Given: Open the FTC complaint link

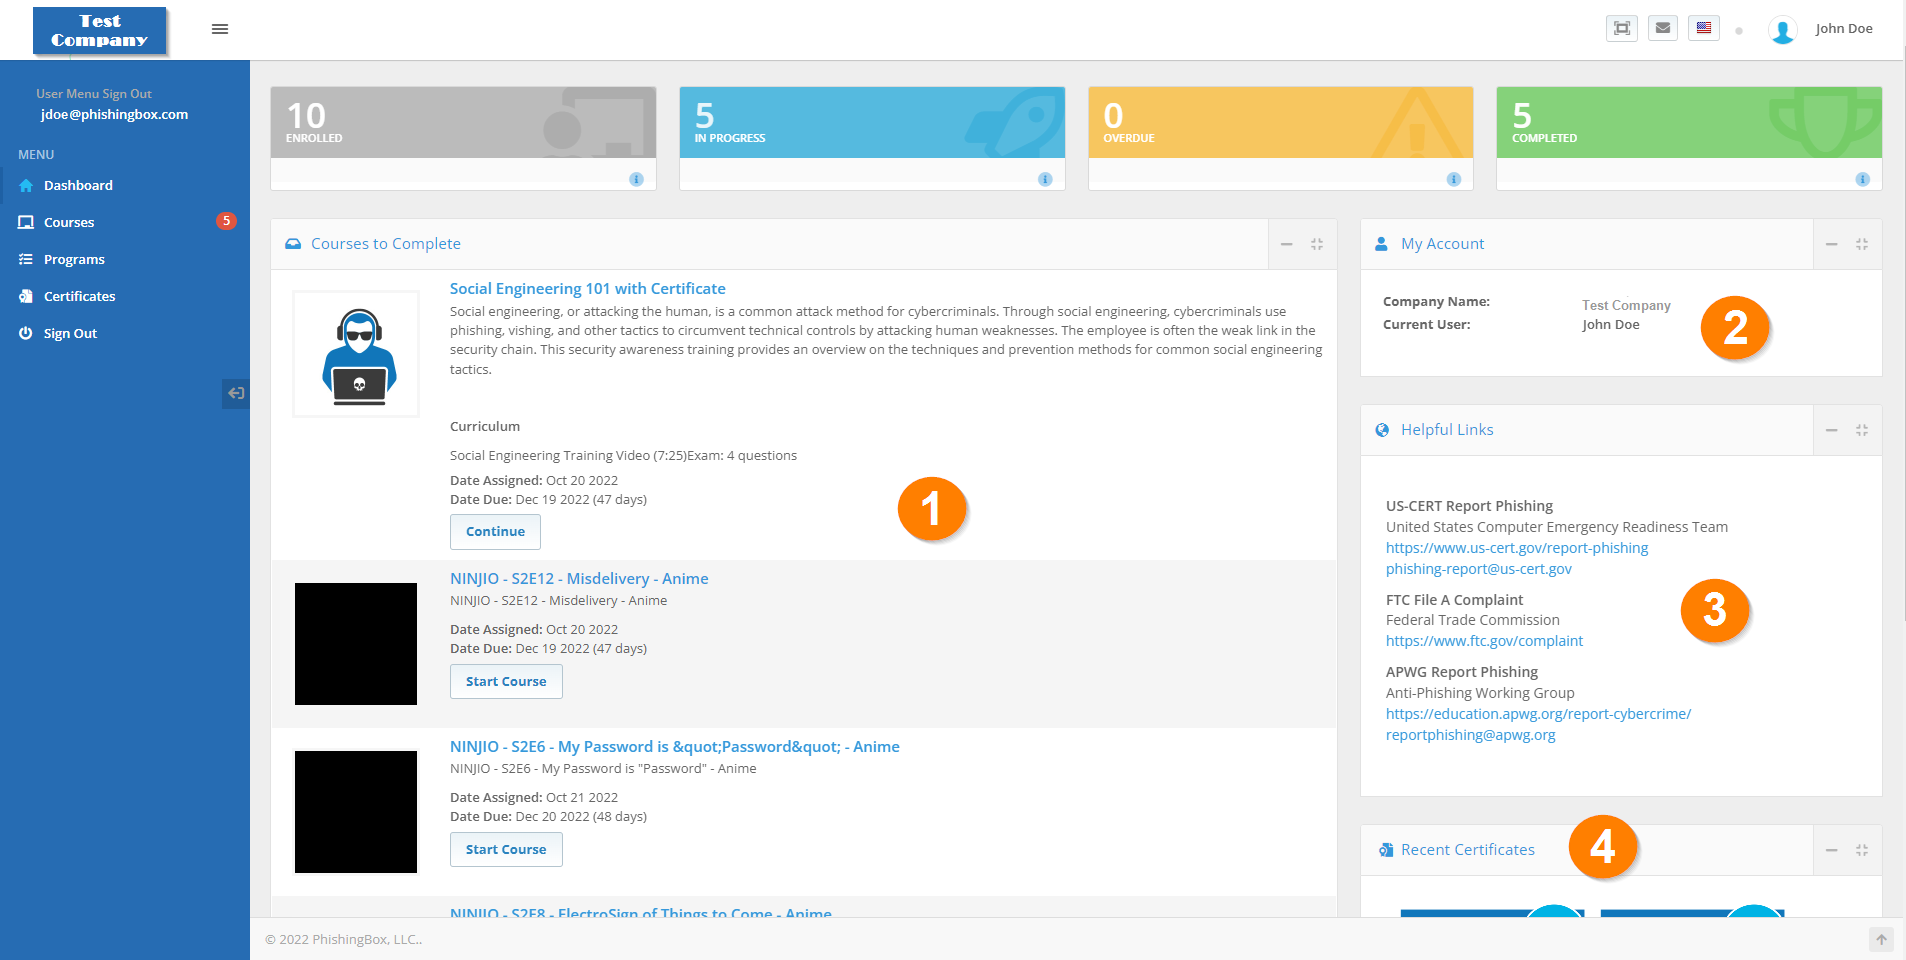Looking at the screenshot, I should tap(1484, 641).
